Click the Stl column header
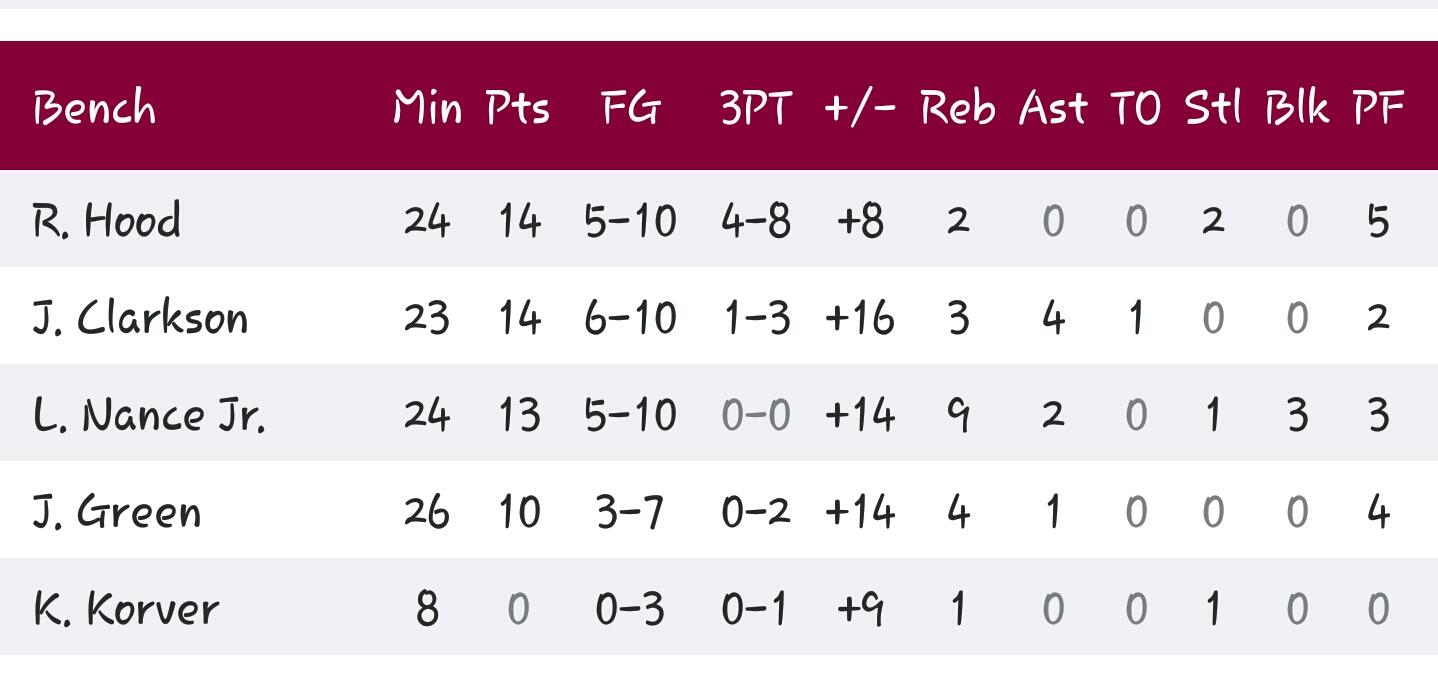 click(1212, 107)
